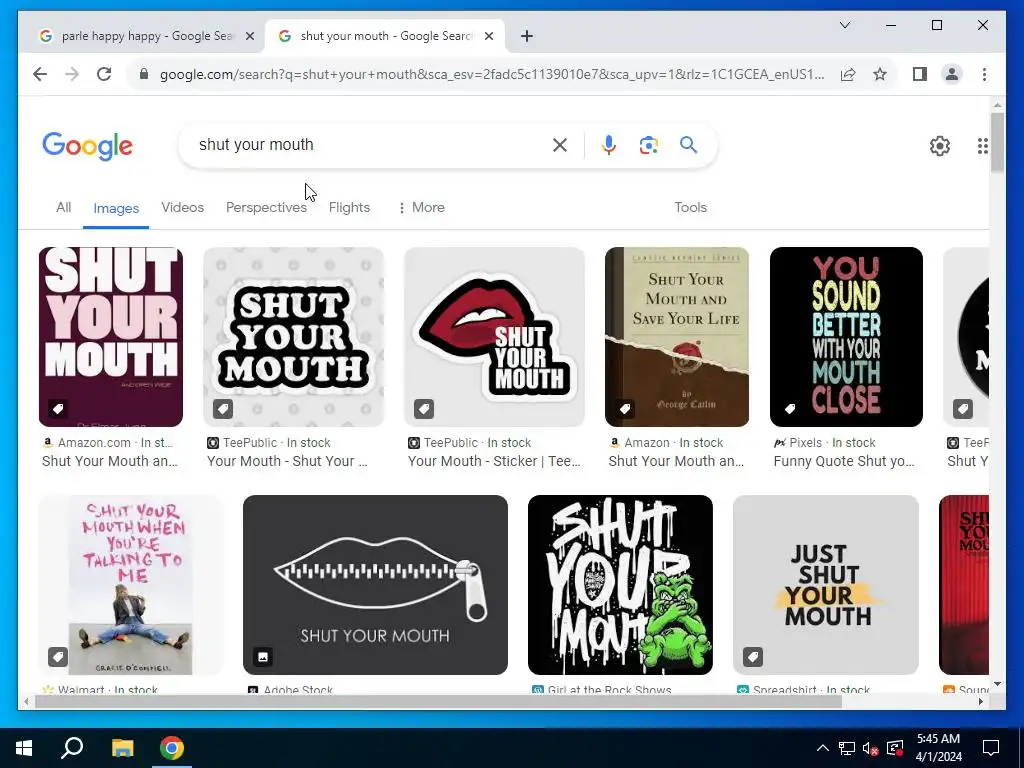Show hidden system tray icons
This screenshot has height=768, width=1024.
(823, 748)
